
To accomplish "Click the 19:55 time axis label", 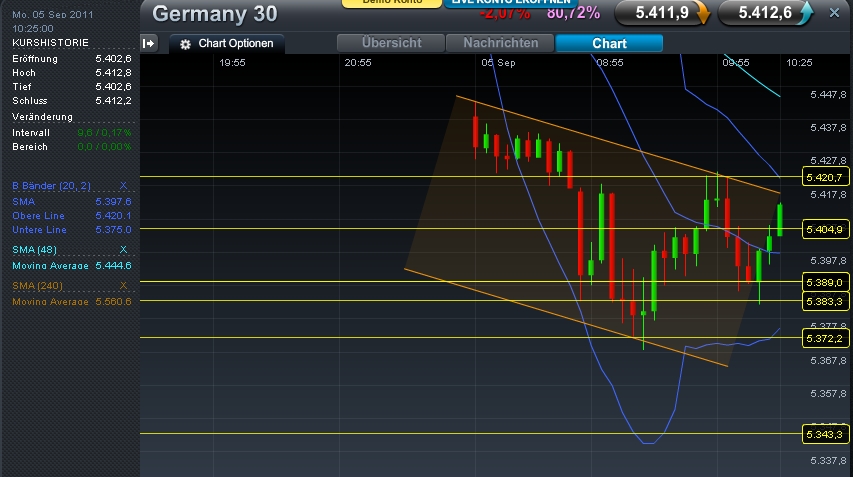I will tap(232, 63).
